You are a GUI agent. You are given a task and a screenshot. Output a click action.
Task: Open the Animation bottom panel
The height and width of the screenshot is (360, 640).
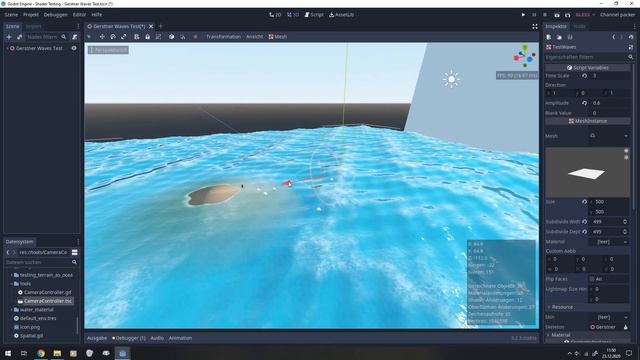[x=180, y=338]
